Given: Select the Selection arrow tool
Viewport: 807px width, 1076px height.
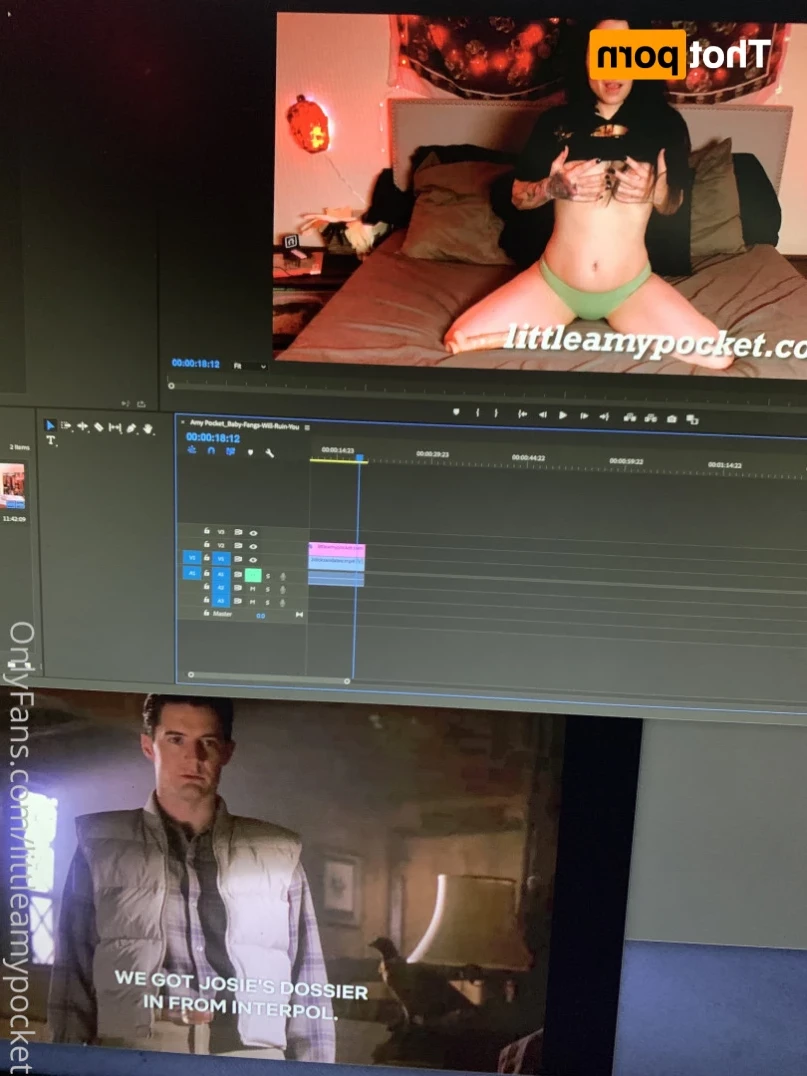Looking at the screenshot, I should 49,425.
